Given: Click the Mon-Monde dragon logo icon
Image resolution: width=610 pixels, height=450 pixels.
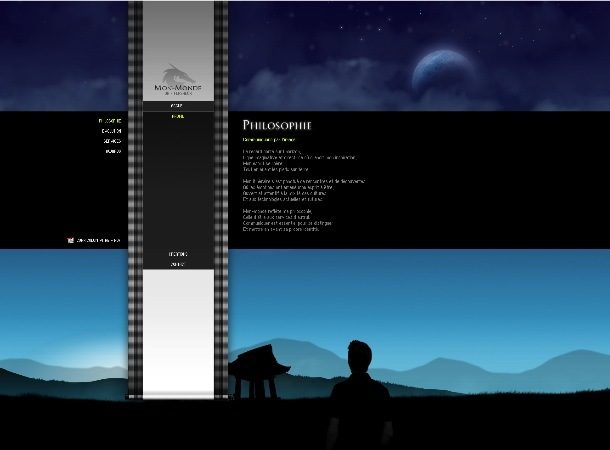Looking at the screenshot, I should (x=177, y=74).
